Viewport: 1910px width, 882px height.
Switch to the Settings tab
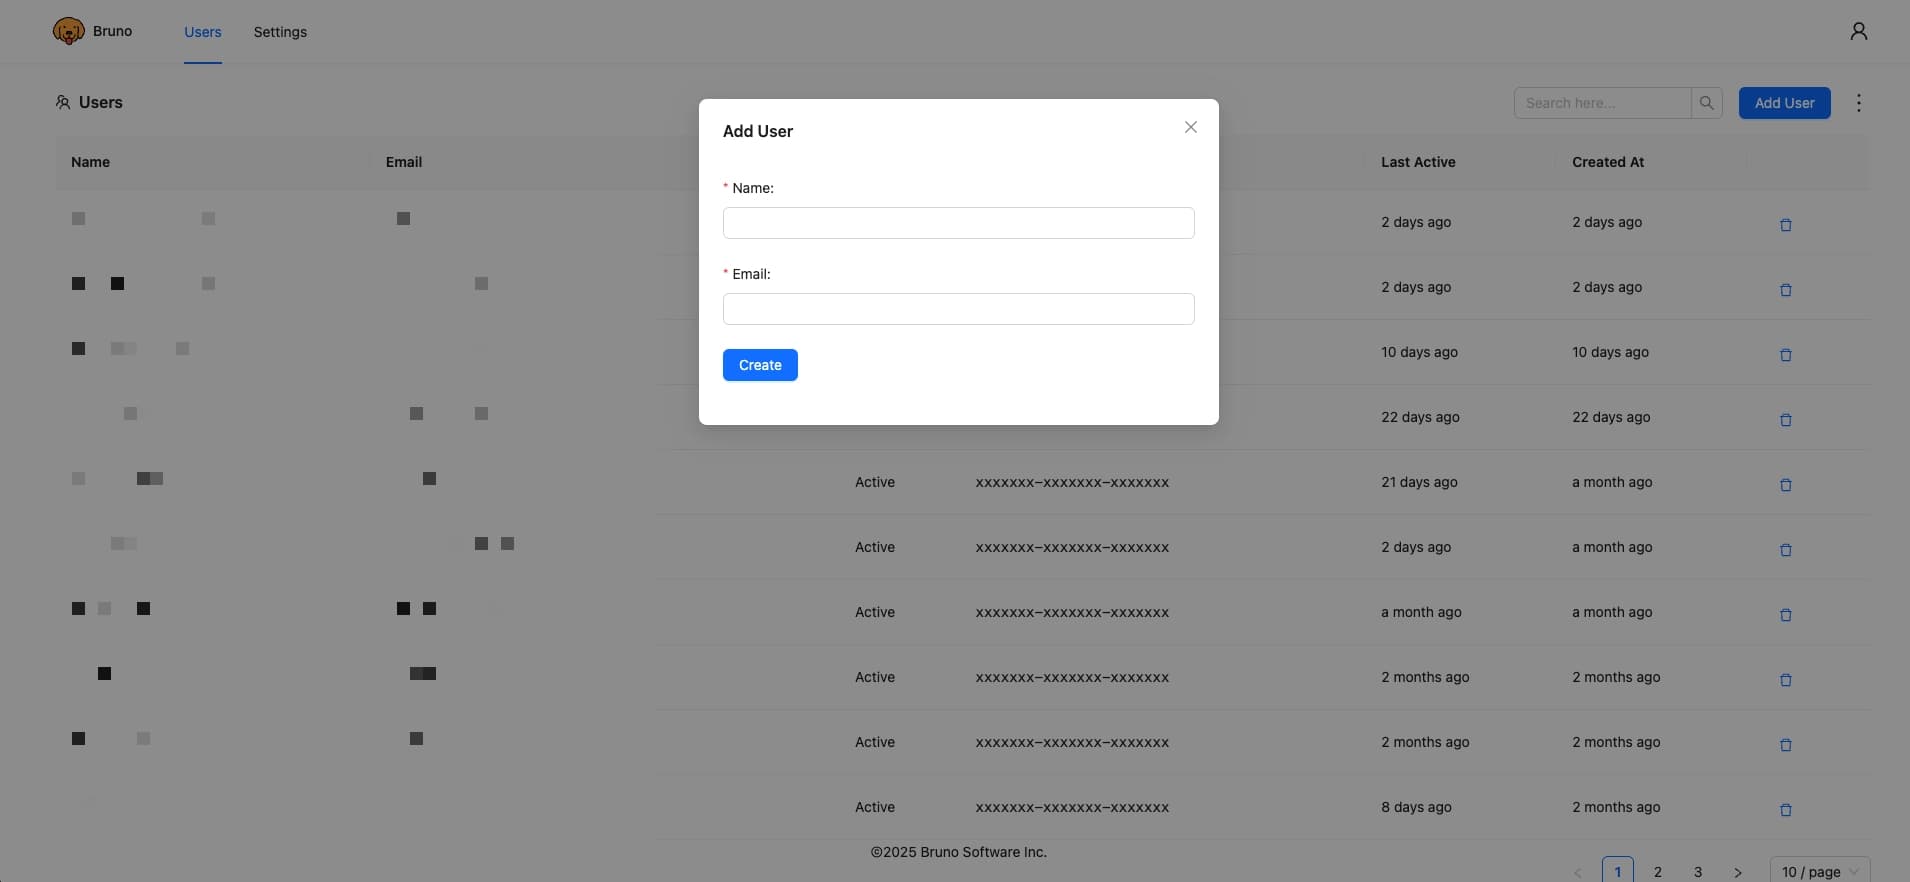pyautogui.click(x=280, y=32)
